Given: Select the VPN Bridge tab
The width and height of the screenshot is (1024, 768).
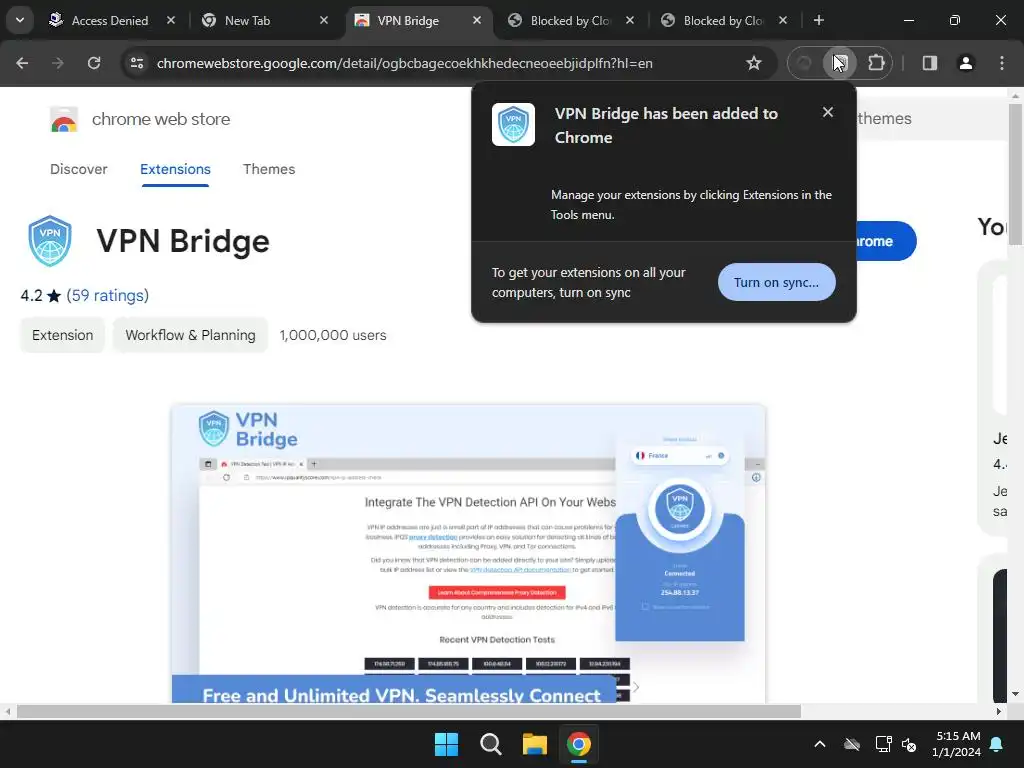Looking at the screenshot, I should tap(408, 20).
